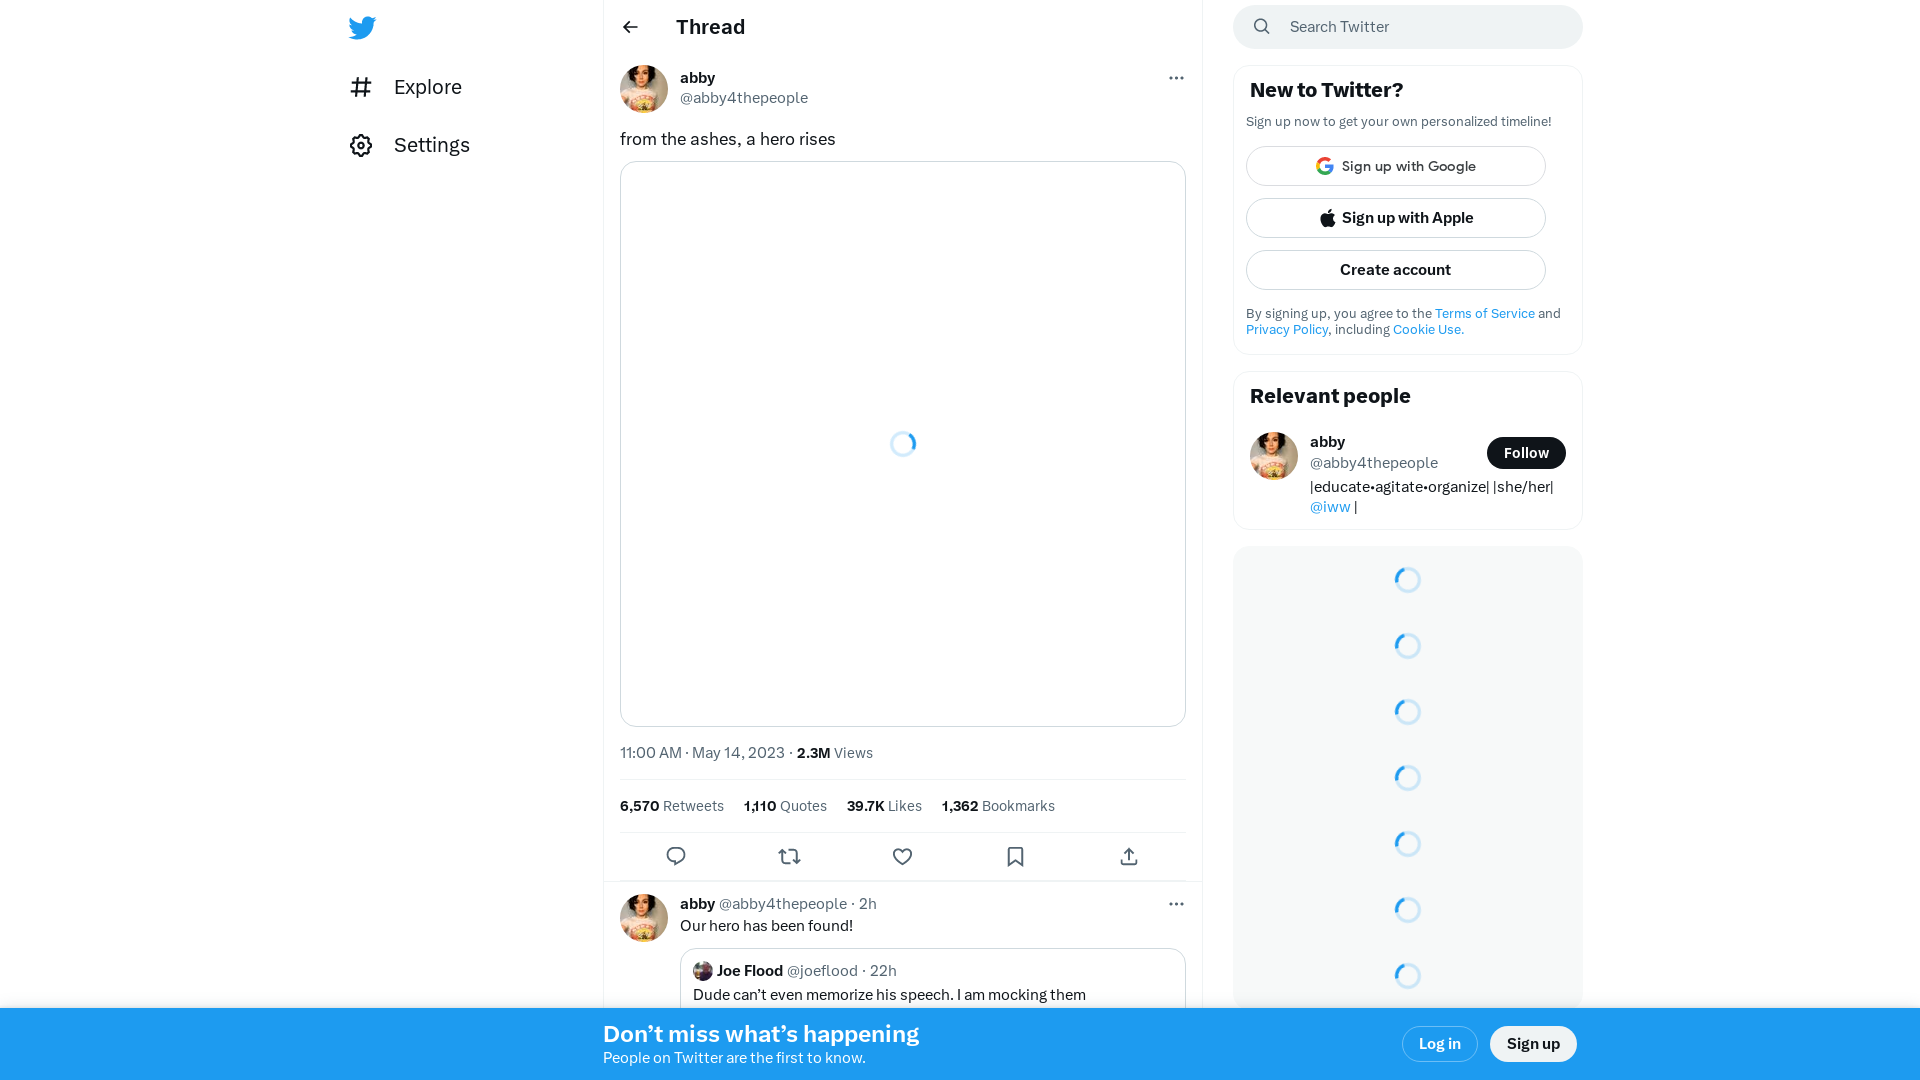Click the retweet icon on the tweet
The image size is (1920, 1080).
[x=790, y=856]
